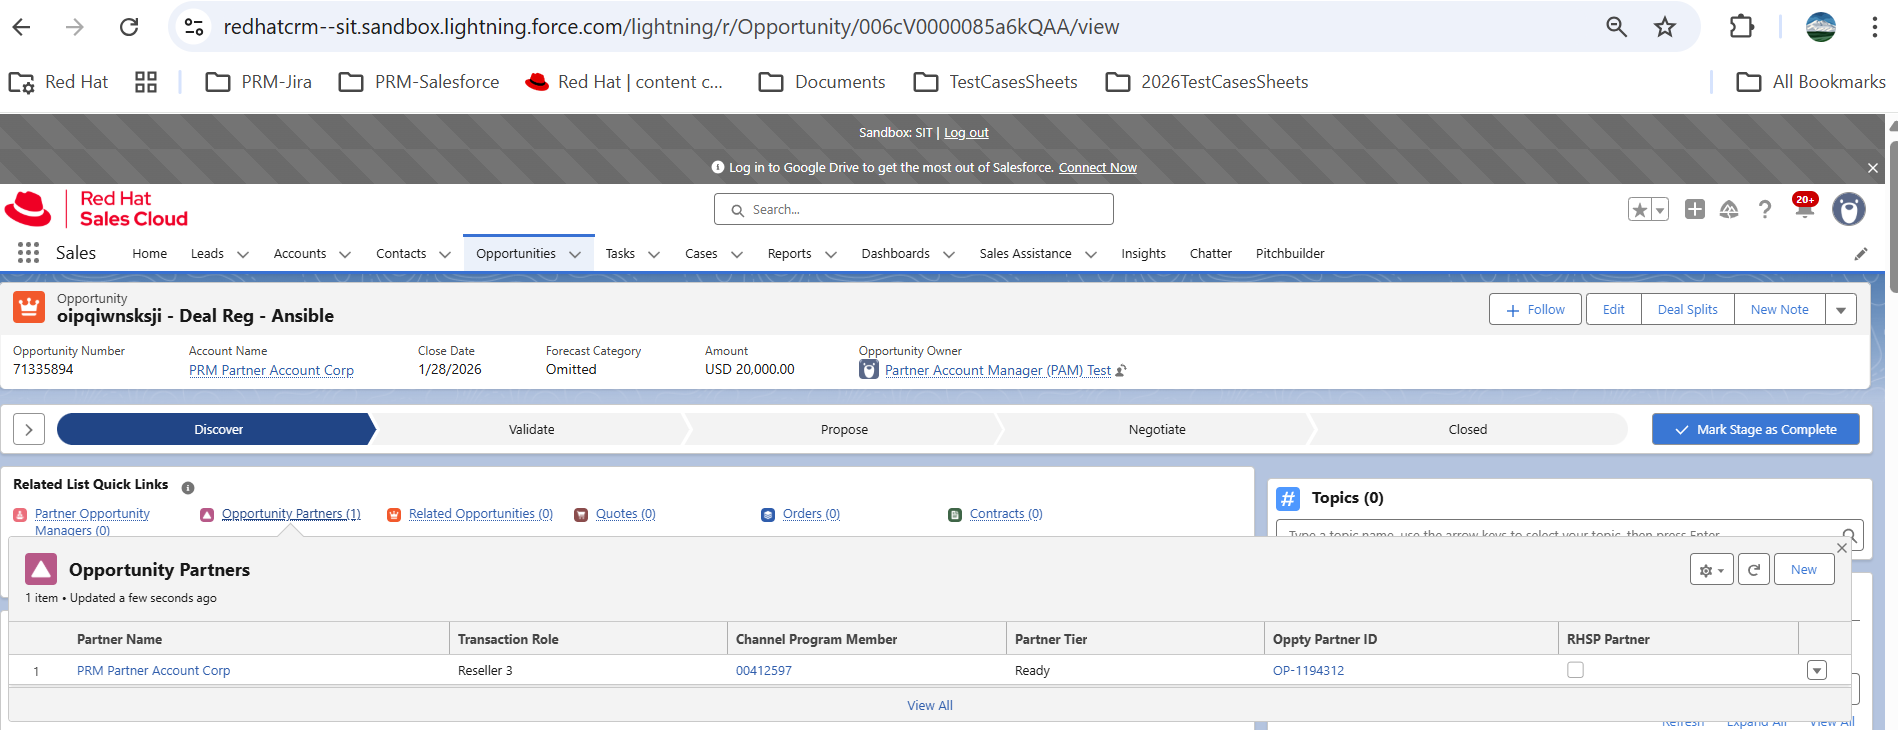The height and width of the screenshot is (730, 1898).
Task: Click the Salesforce search box
Action: [x=914, y=209]
